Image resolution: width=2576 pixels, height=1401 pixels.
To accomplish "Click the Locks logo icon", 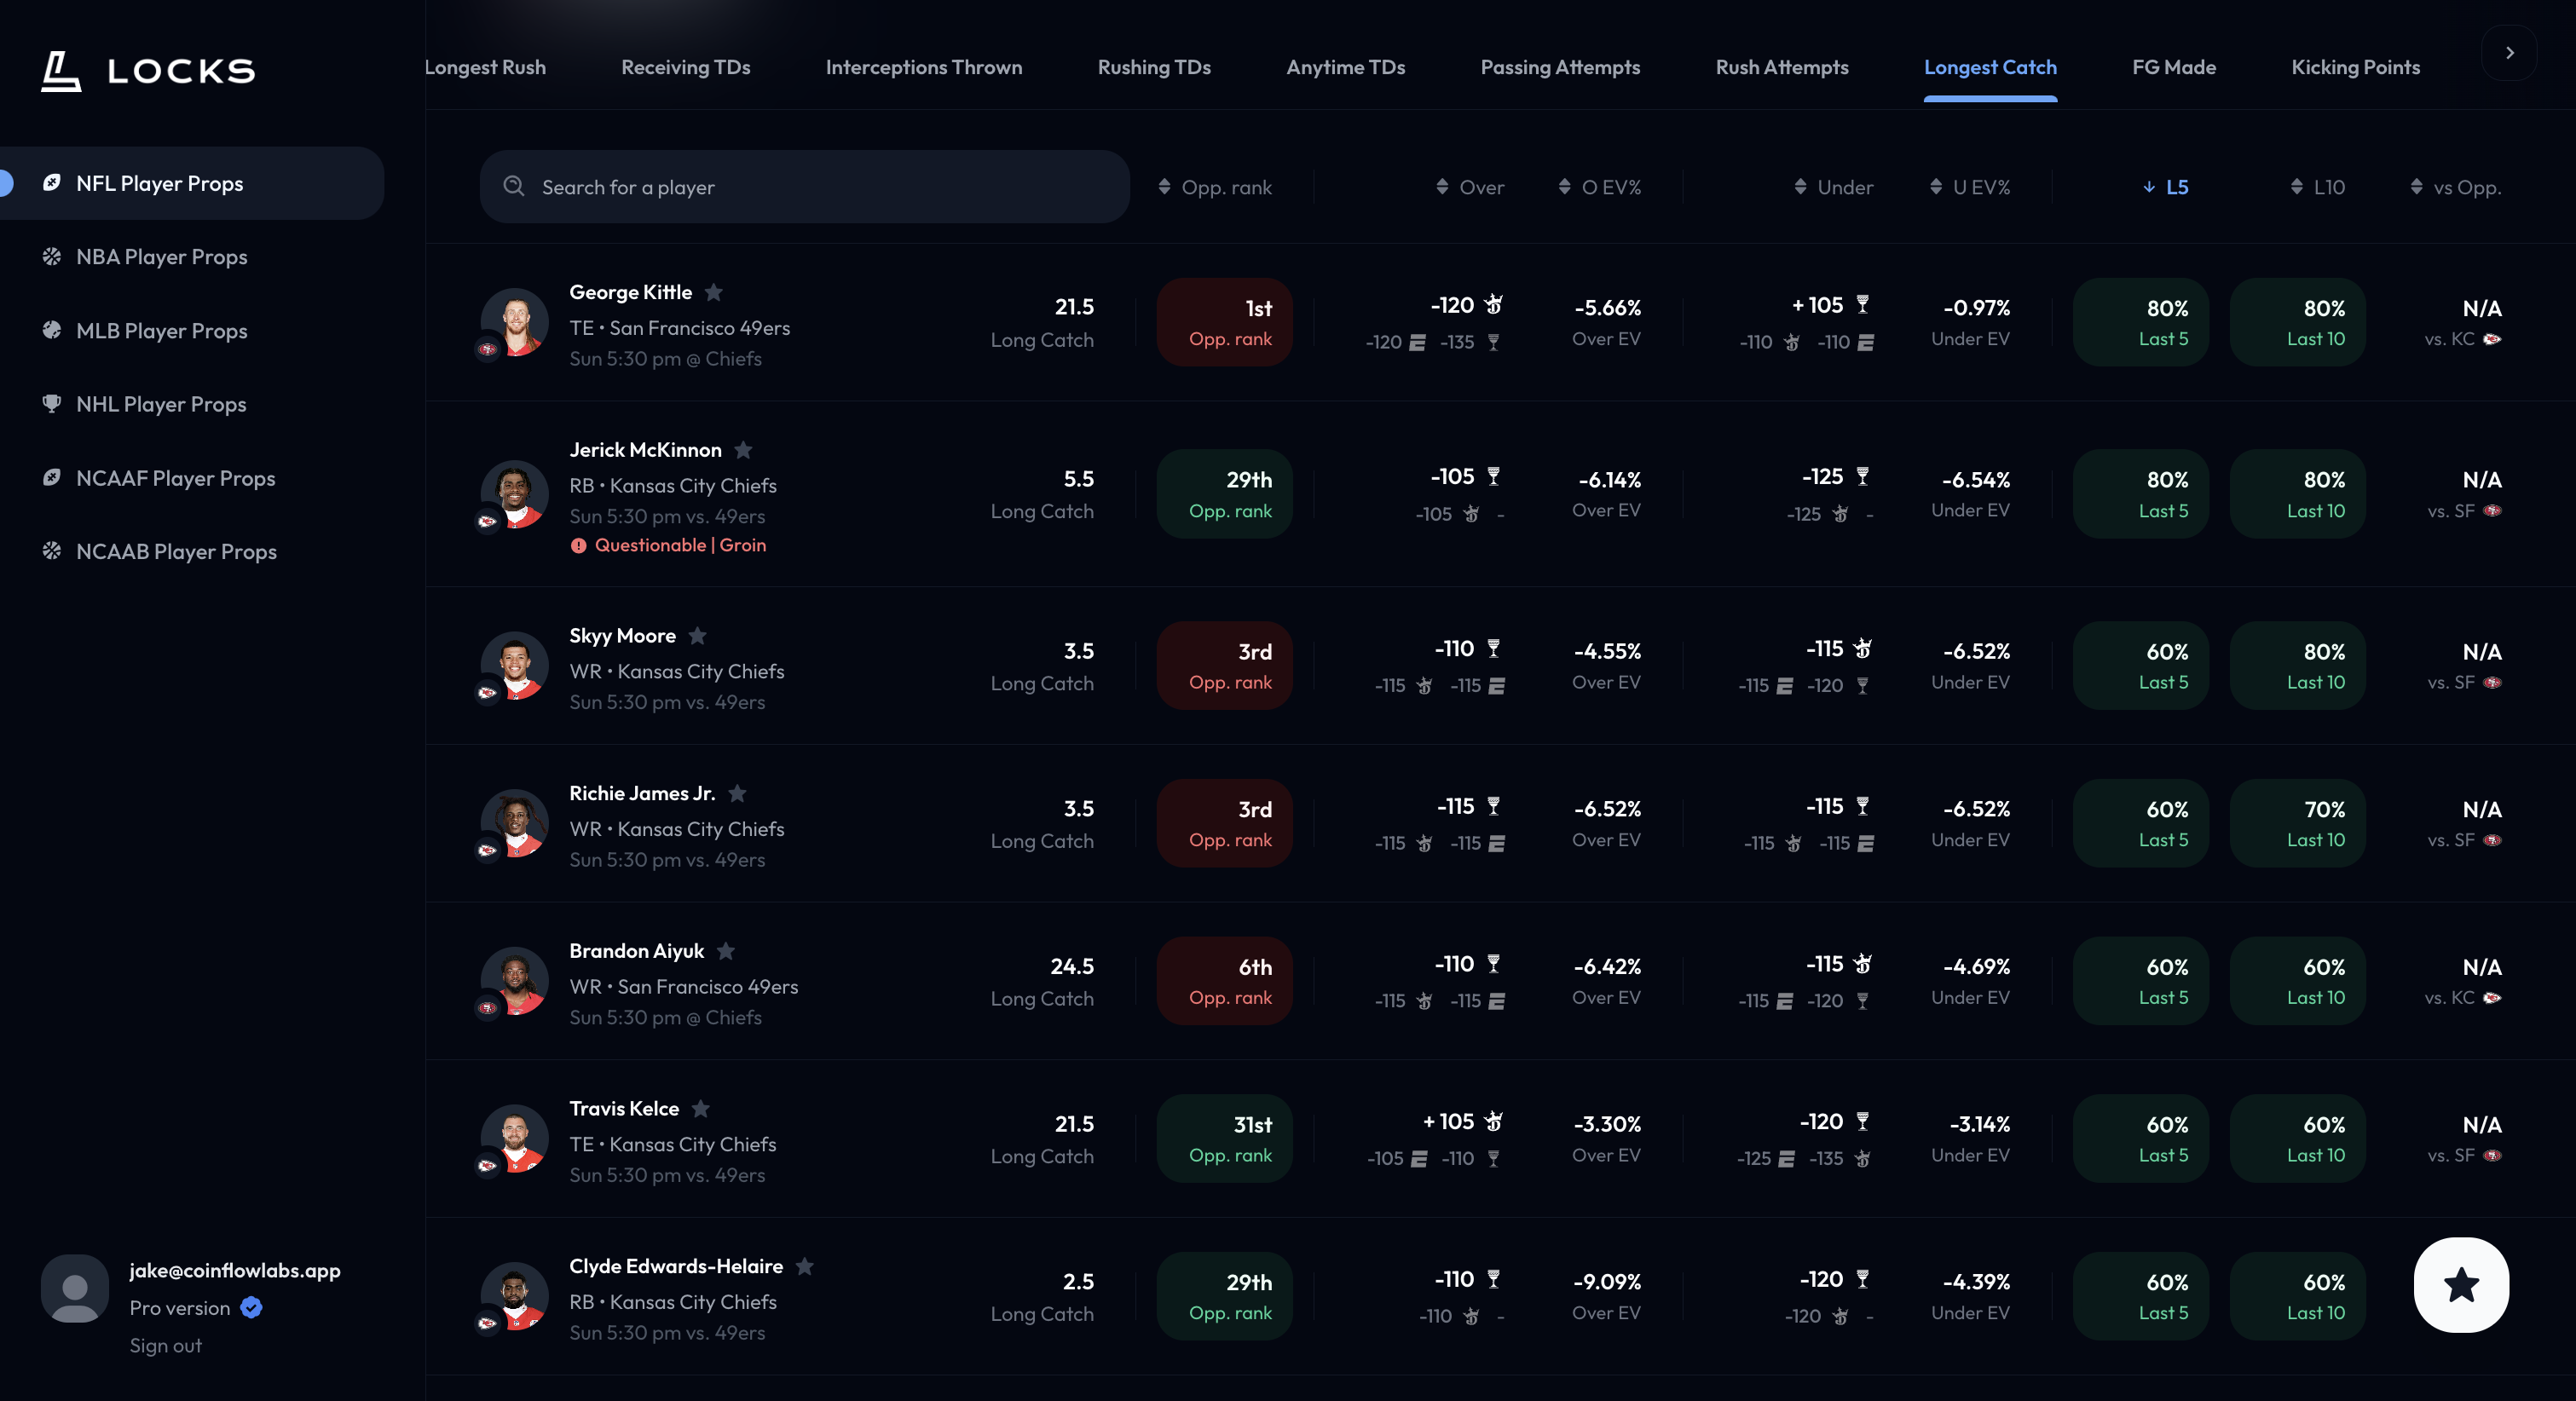I will 61,71.
